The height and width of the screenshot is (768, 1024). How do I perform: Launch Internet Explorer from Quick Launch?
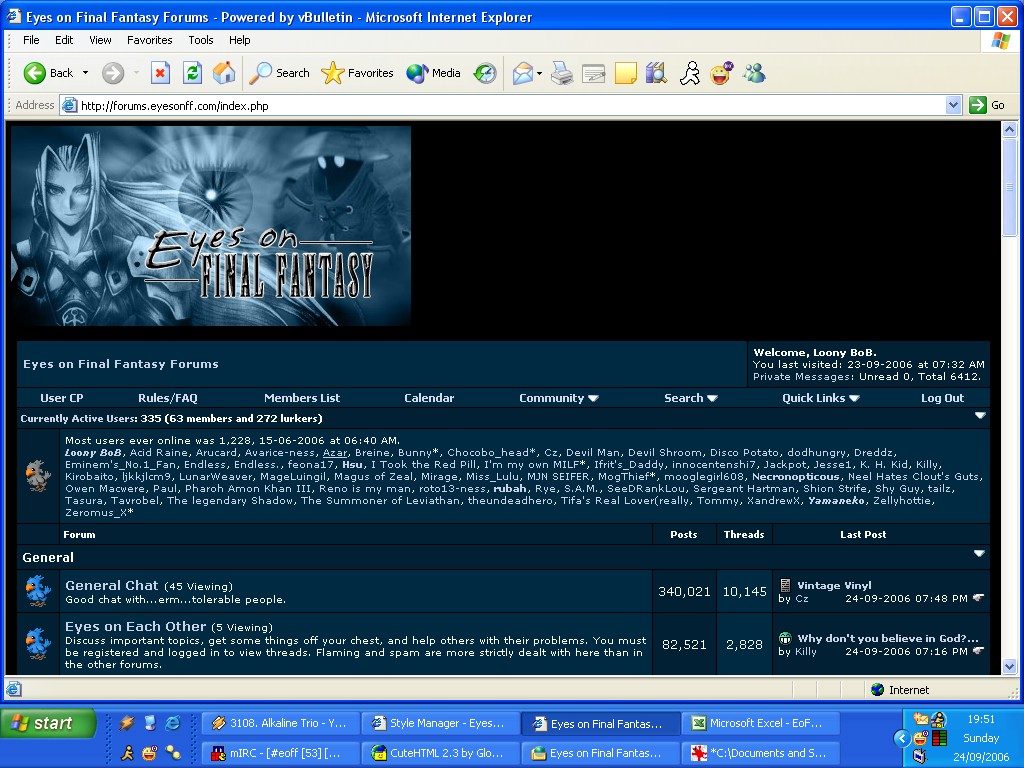coord(172,722)
